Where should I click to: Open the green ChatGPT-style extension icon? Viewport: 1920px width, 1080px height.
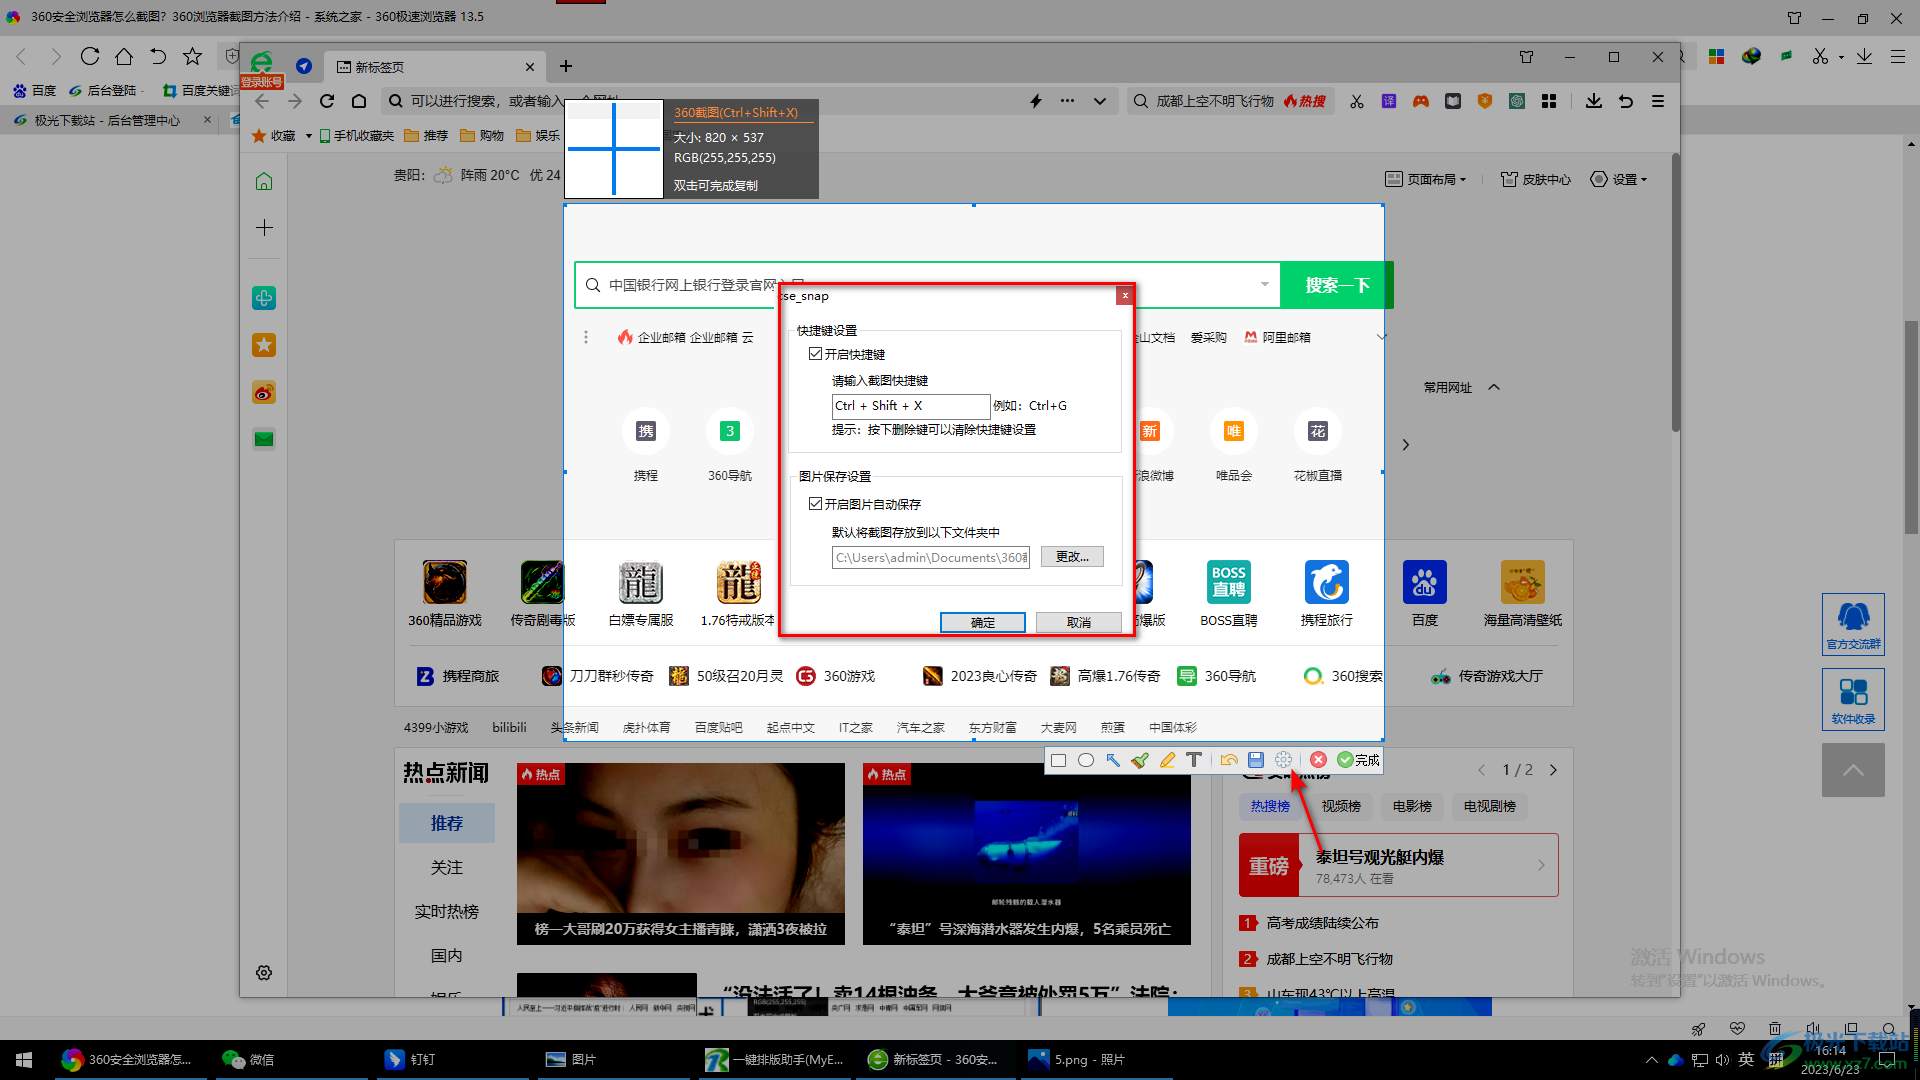pos(1517,101)
